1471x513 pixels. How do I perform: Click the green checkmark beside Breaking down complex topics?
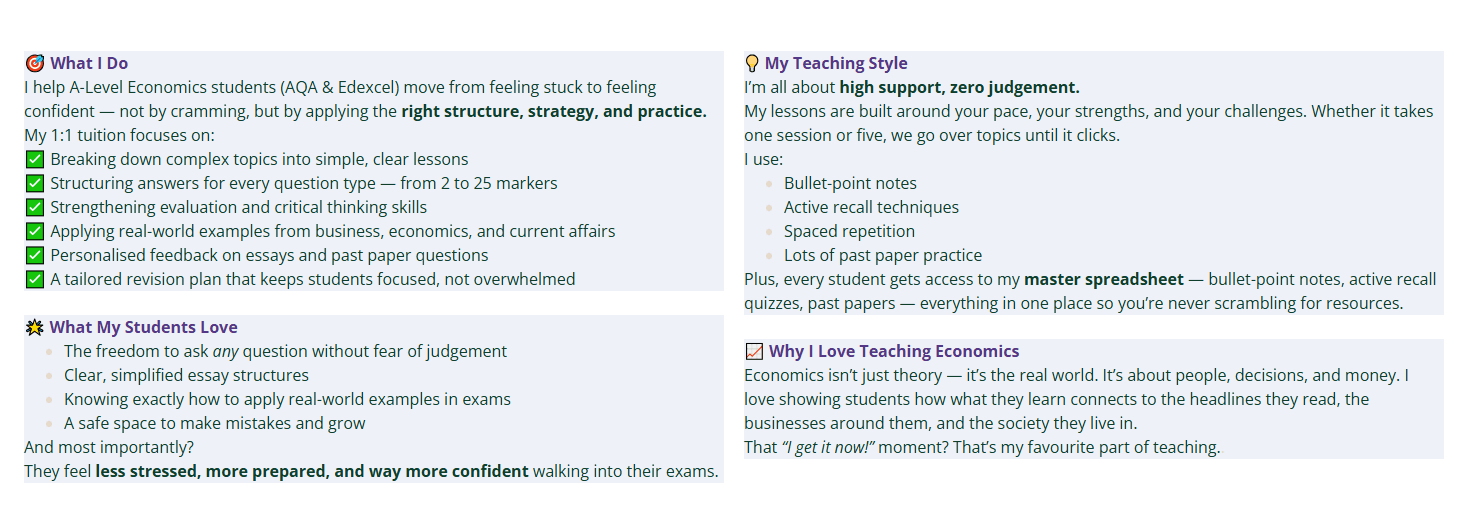coord(35,159)
